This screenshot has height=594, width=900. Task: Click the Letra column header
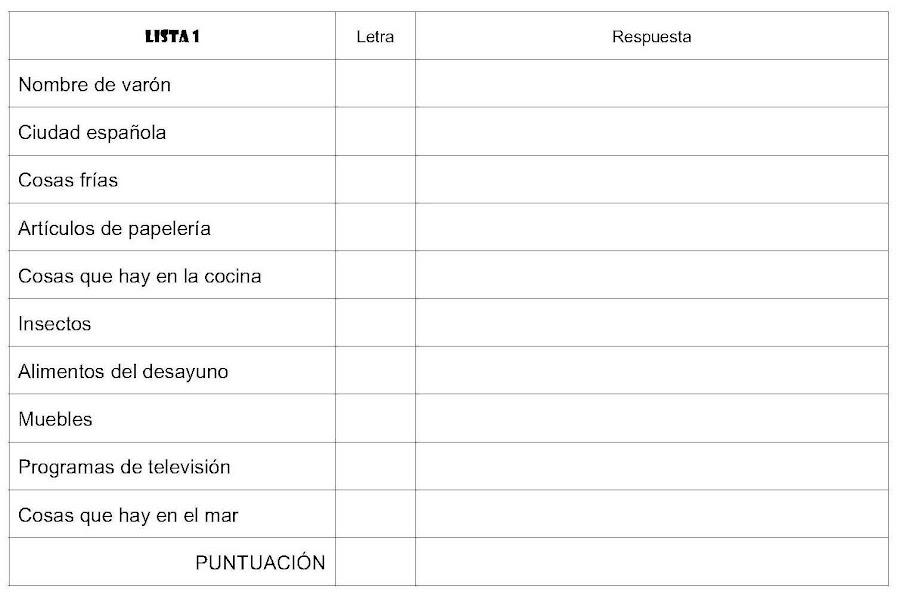point(375,37)
